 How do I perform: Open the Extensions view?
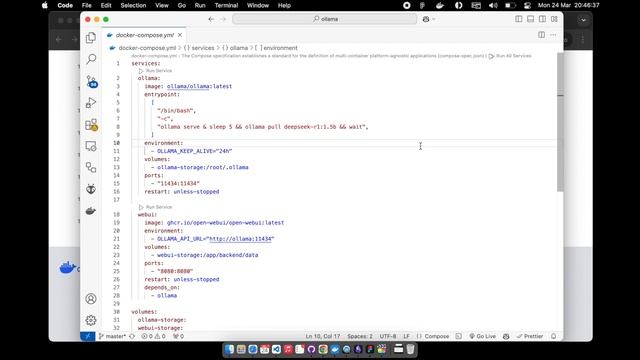click(x=91, y=124)
